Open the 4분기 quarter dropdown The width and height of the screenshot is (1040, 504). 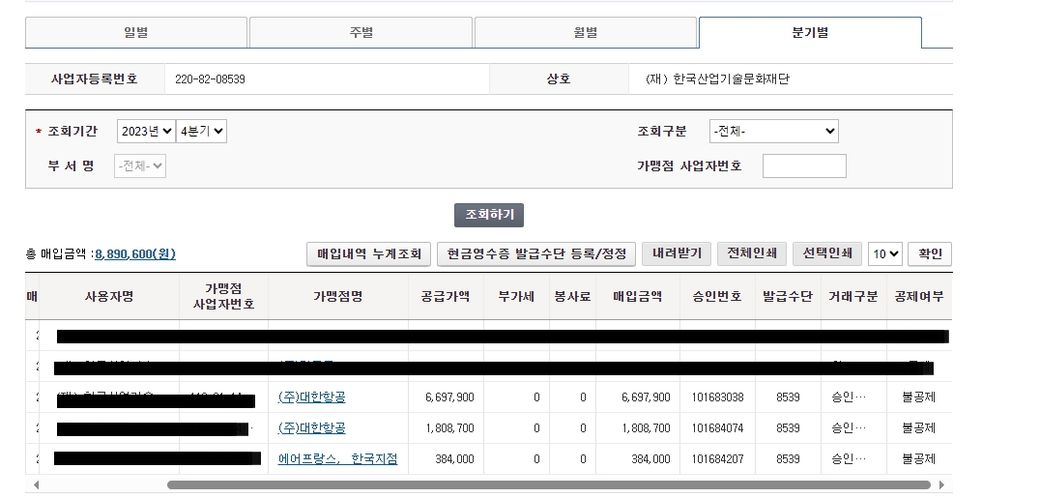coord(202,131)
